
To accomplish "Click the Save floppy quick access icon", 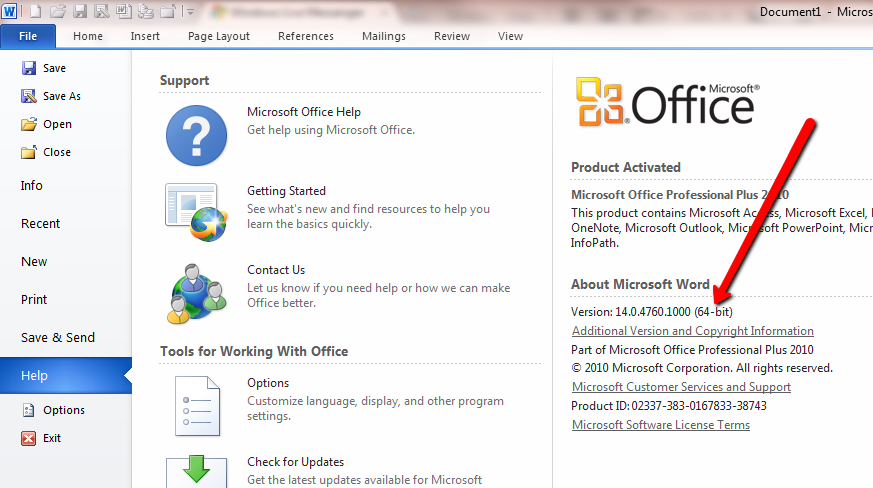I will 80,11.
